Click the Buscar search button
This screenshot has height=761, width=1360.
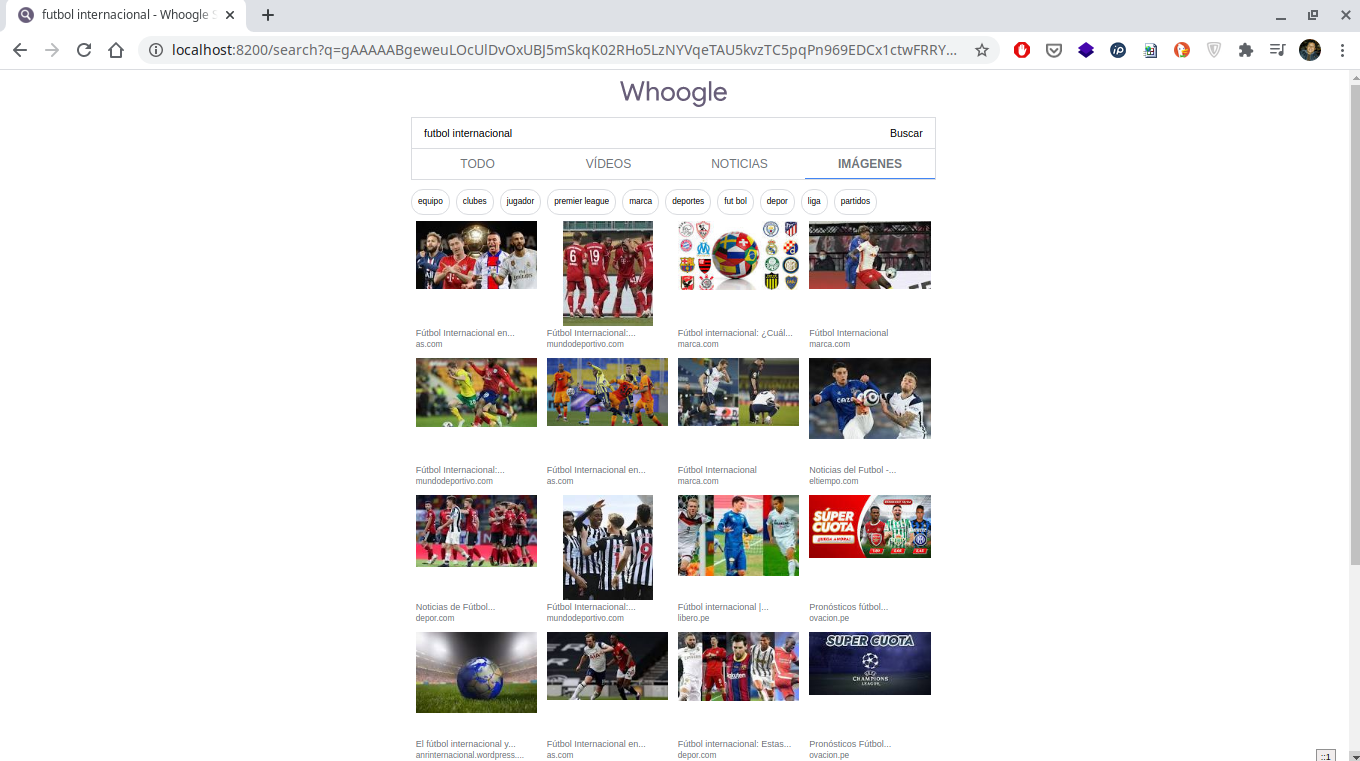coord(906,133)
